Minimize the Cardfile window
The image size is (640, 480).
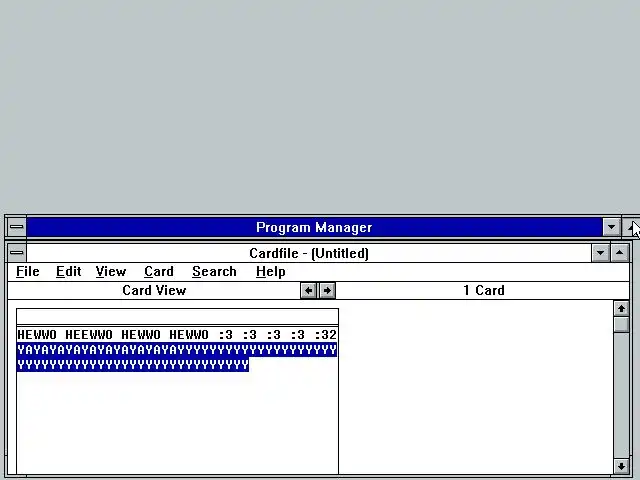[600, 253]
